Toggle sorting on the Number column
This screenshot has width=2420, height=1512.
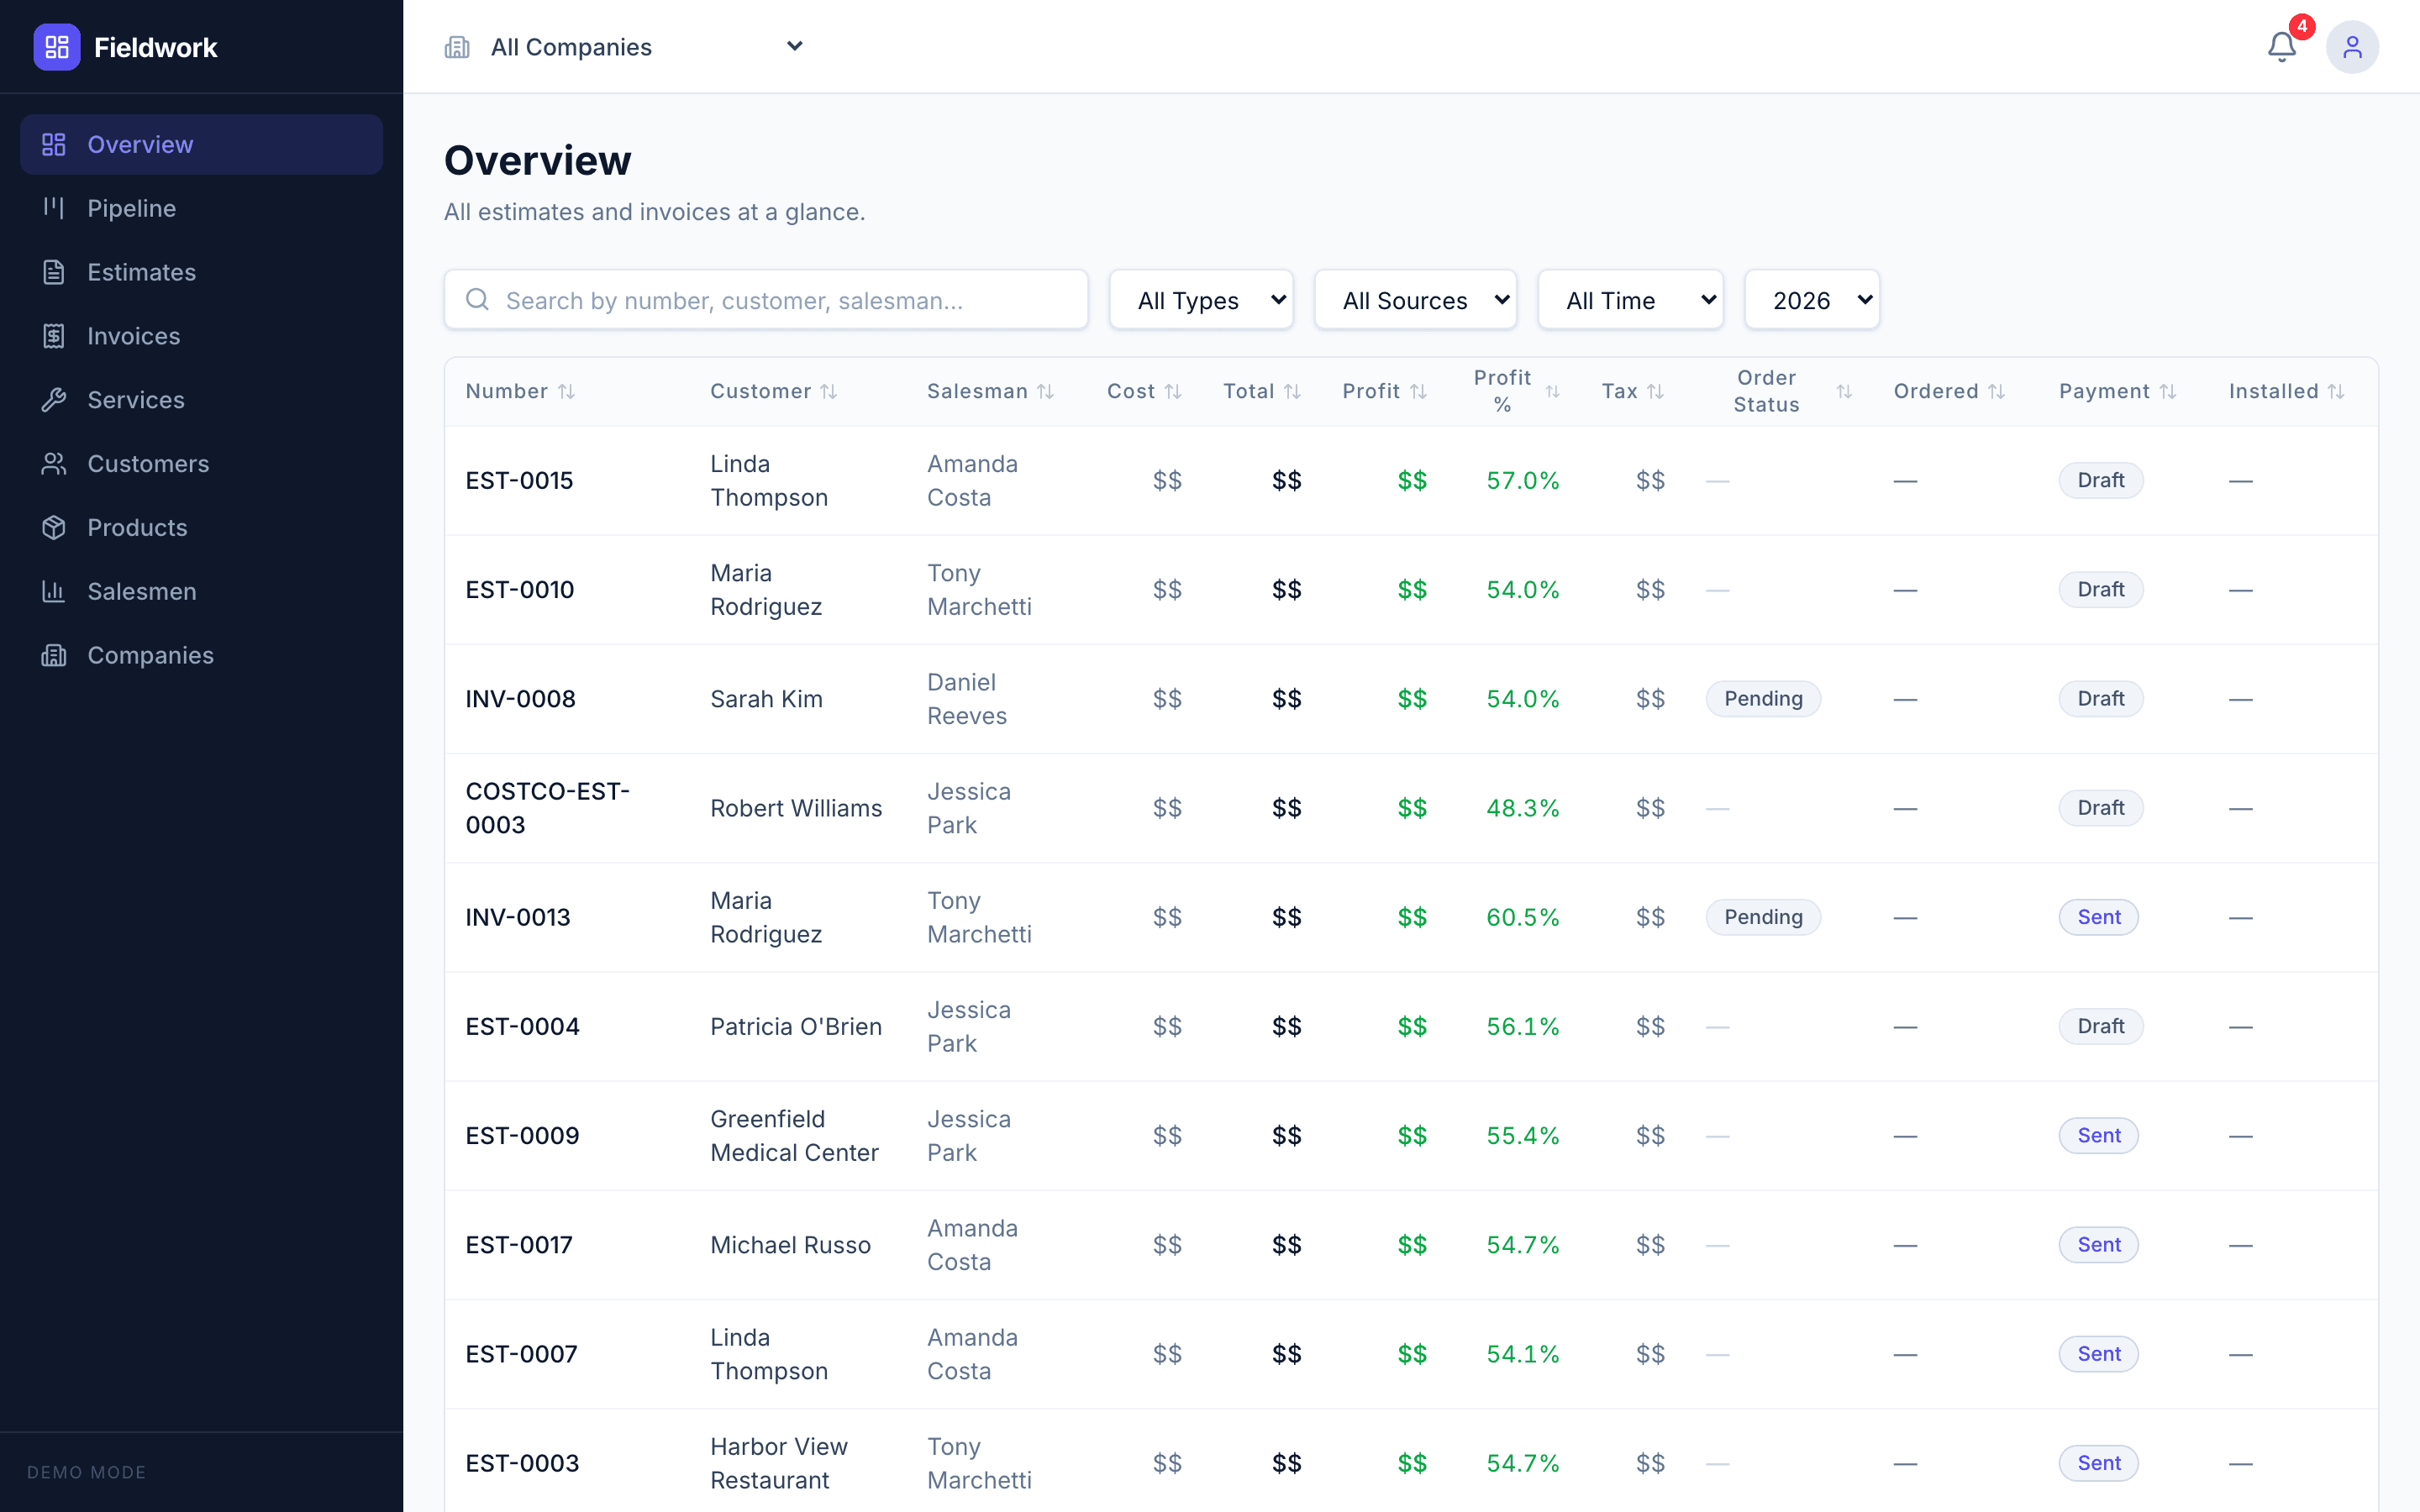click(x=569, y=391)
